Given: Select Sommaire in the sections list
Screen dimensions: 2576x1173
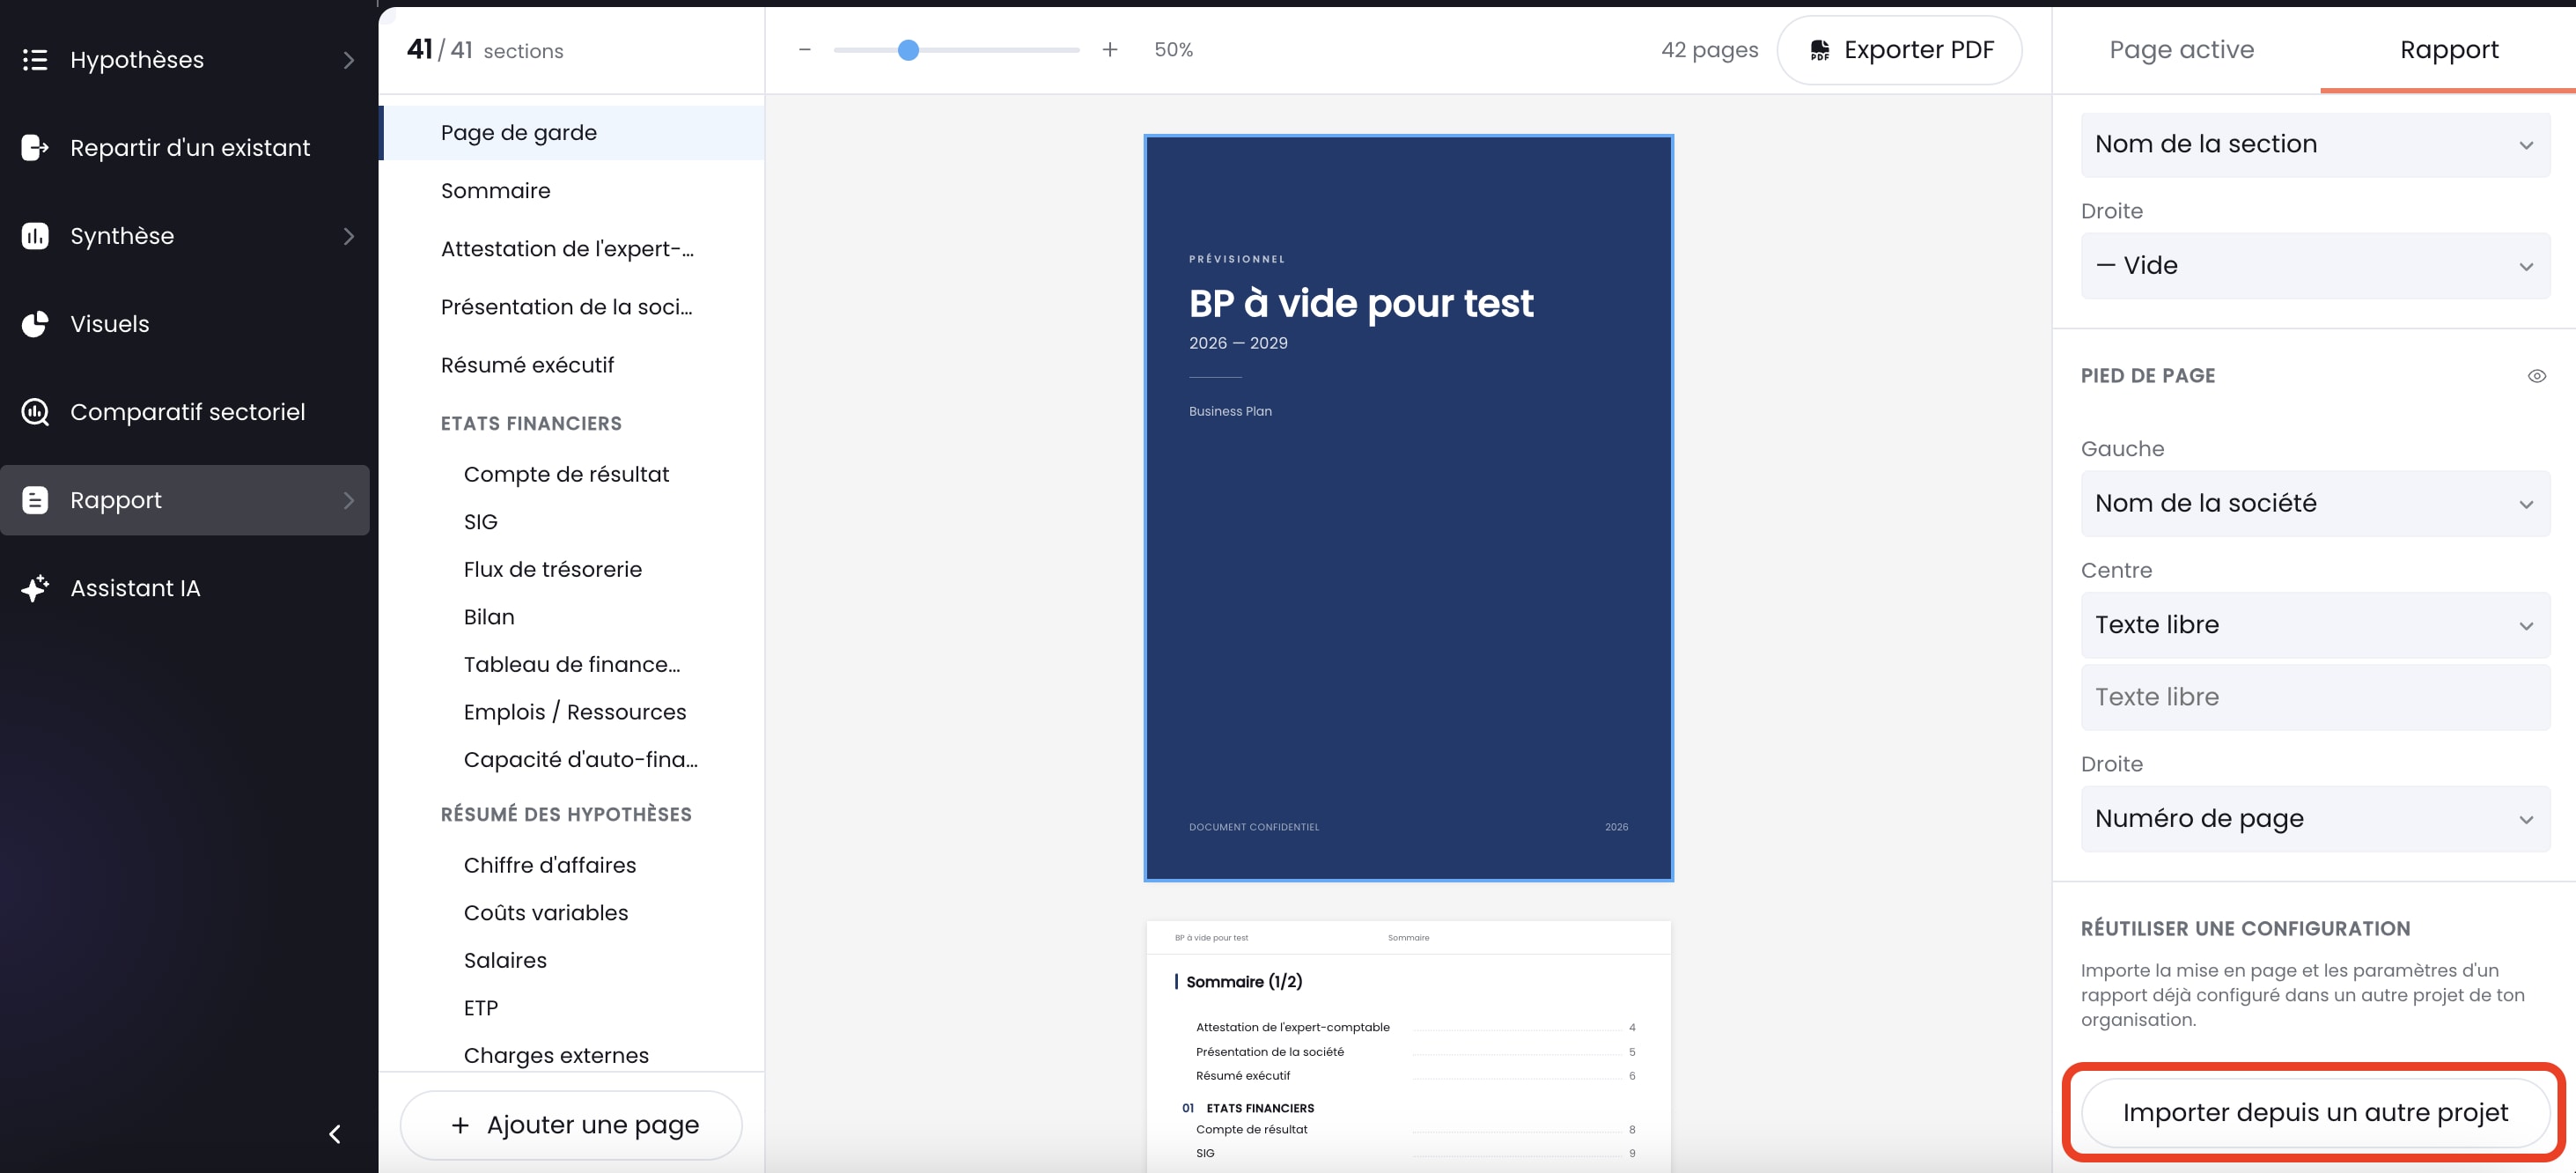Looking at the screenshot, I should (x=573, y=191).
